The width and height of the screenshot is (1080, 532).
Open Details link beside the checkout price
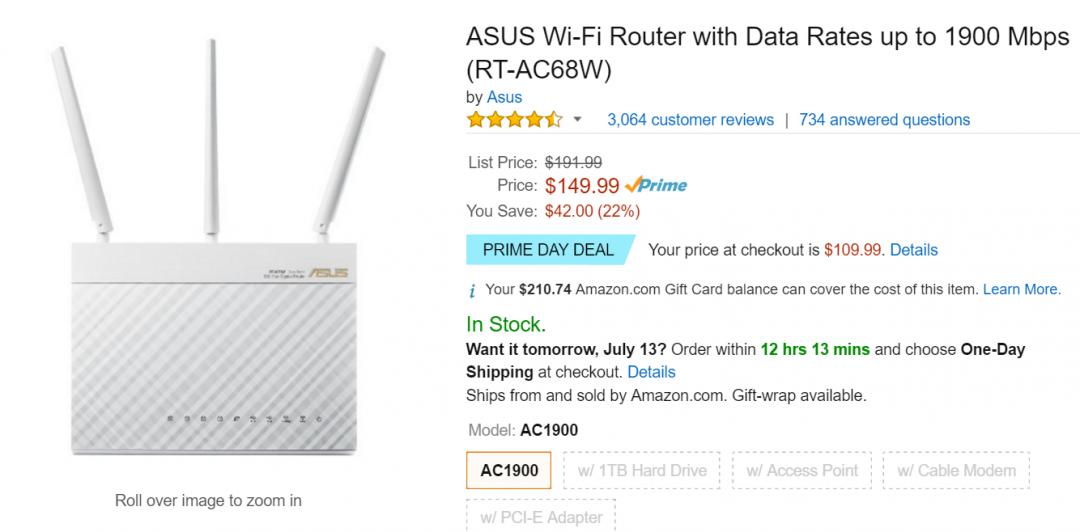pos(913,250)
